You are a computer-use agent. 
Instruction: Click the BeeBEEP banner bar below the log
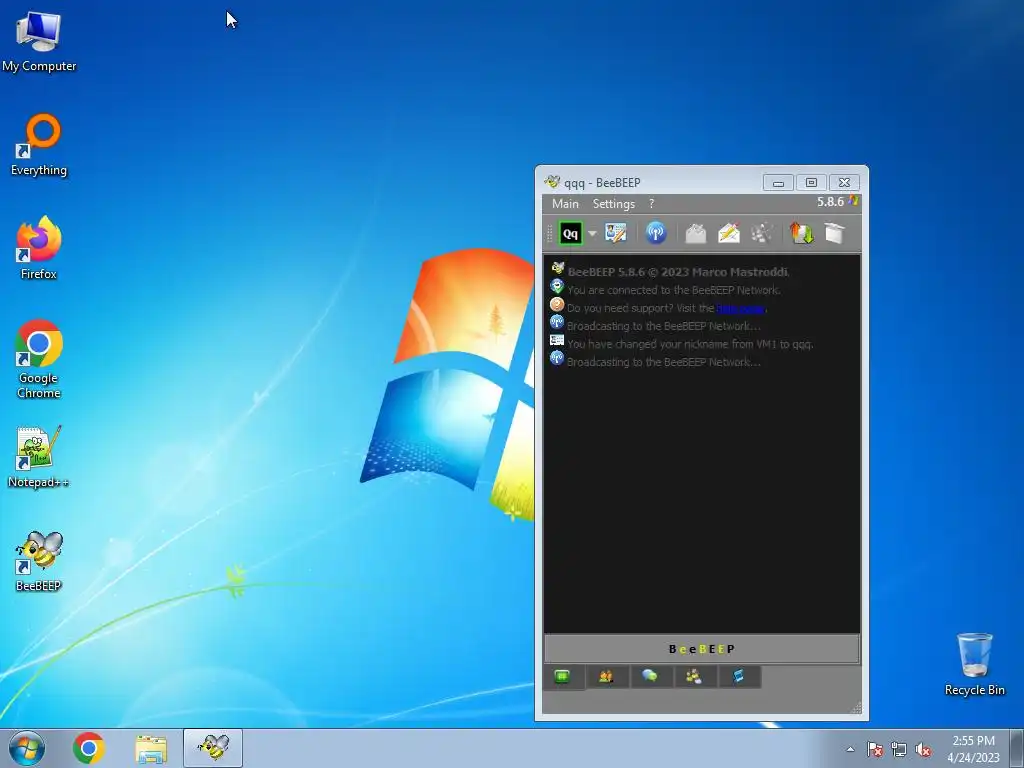[x=701, y=648]
